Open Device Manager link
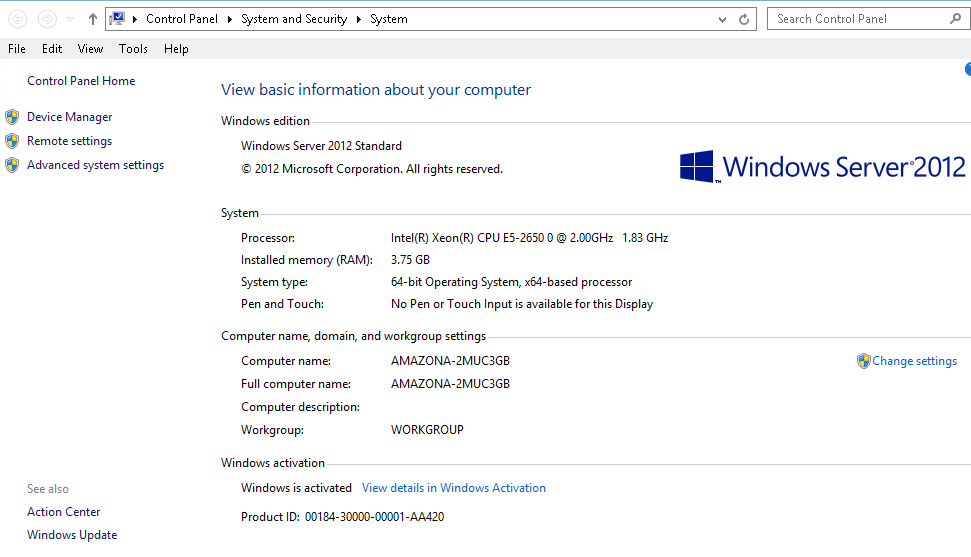The height and width of the screenshot is (557, 971). point(69,117)
